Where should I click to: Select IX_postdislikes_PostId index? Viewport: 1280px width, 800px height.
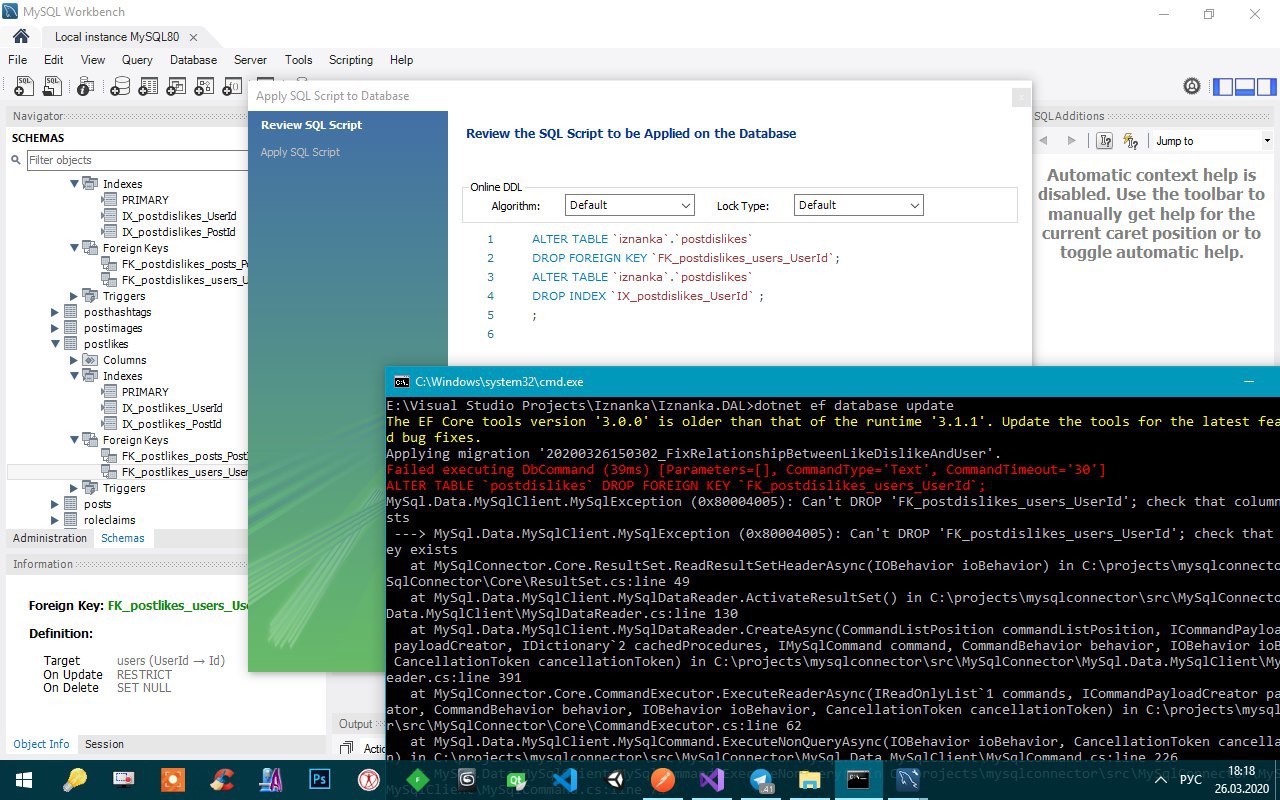coord(178,232)
